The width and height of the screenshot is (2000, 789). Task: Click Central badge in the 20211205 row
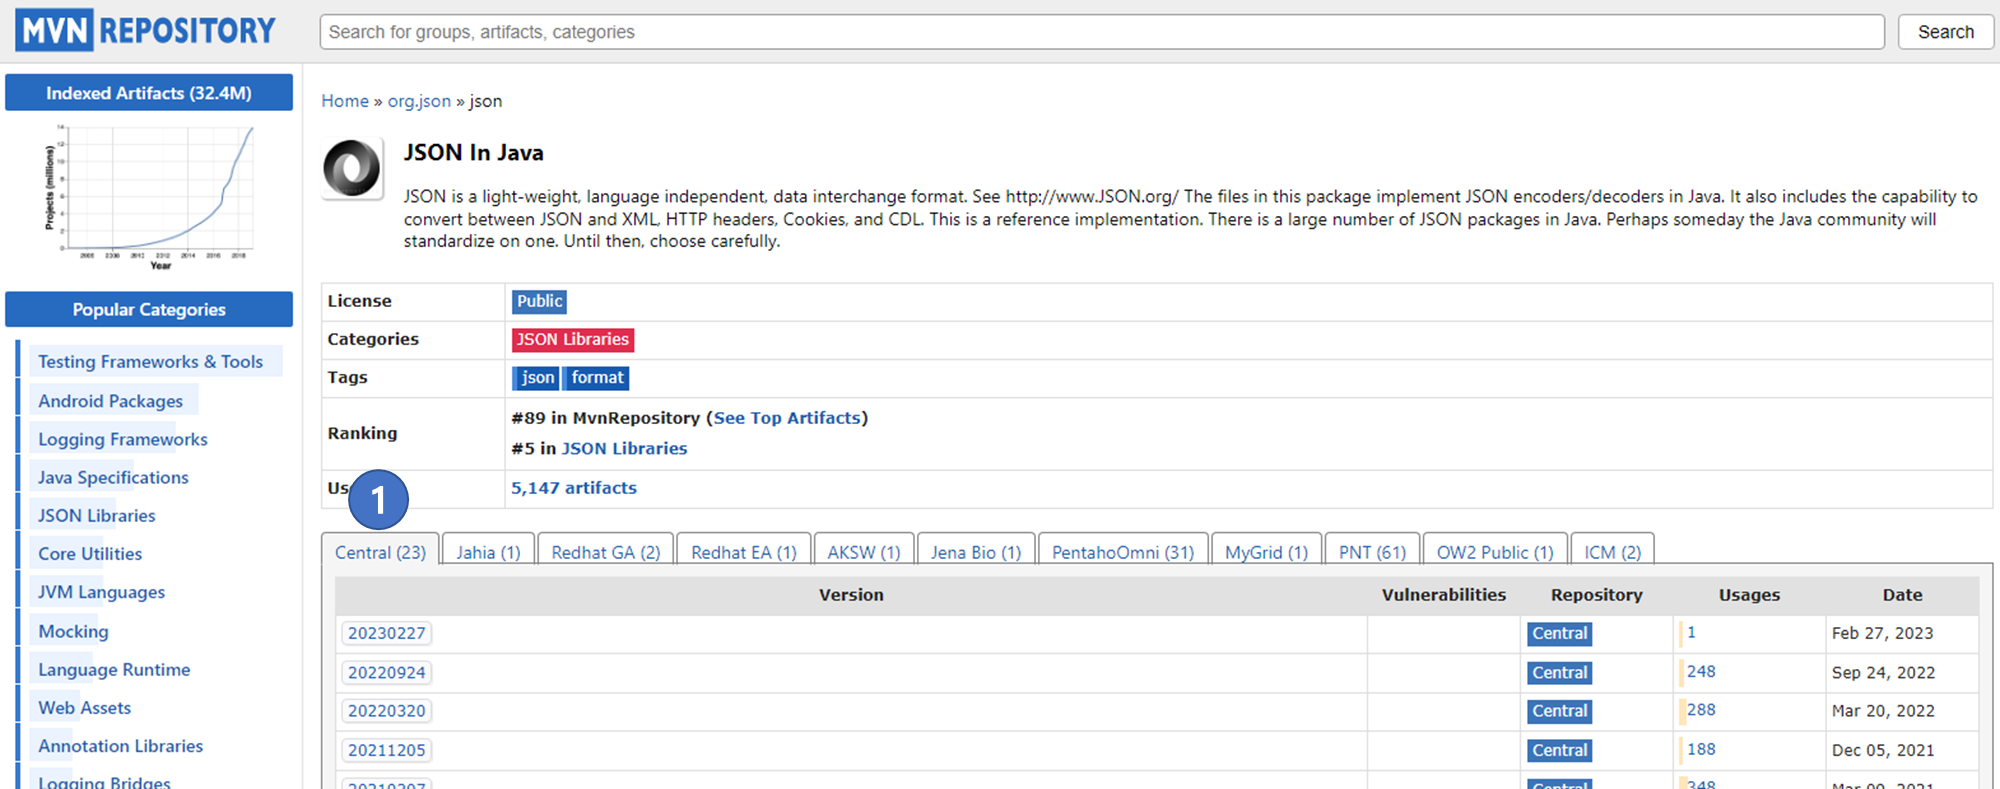pos(1560,750)
